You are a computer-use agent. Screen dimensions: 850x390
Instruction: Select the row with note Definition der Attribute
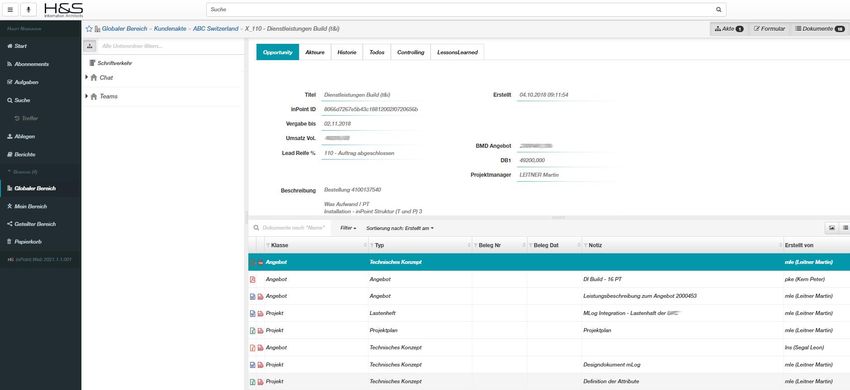click(549, 382)
